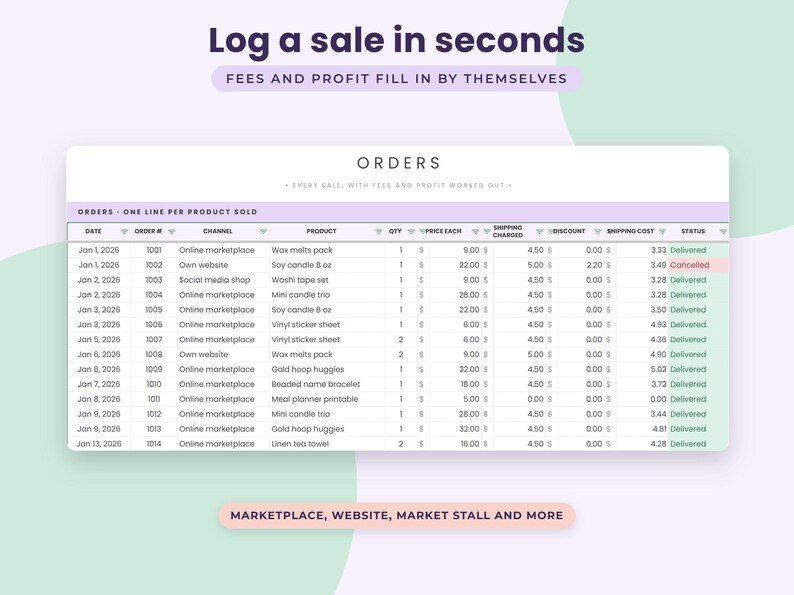Image resolution: width=794 pixels, height=595 pixels.
Task: Open the DATE column filter dropdown
Action: pyautogui.click(x=125, y=231)
